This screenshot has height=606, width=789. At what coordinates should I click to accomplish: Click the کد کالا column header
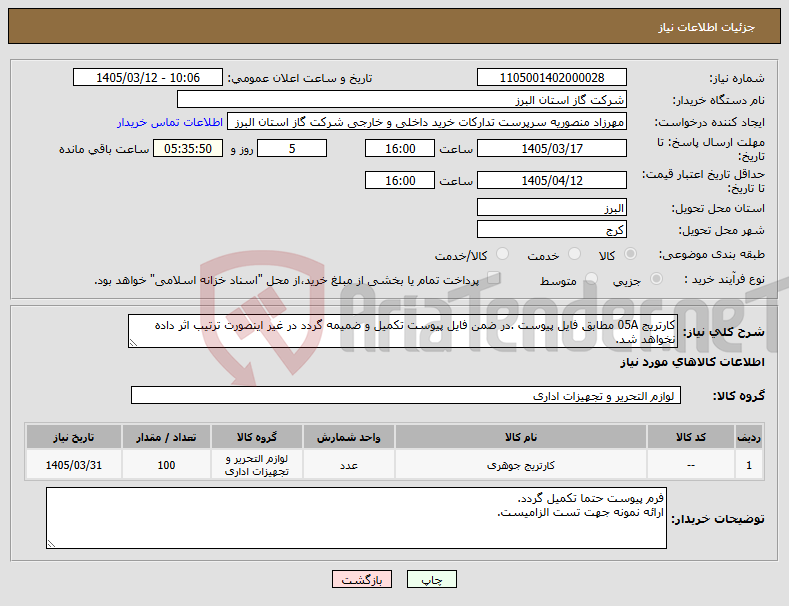[690, 437]
